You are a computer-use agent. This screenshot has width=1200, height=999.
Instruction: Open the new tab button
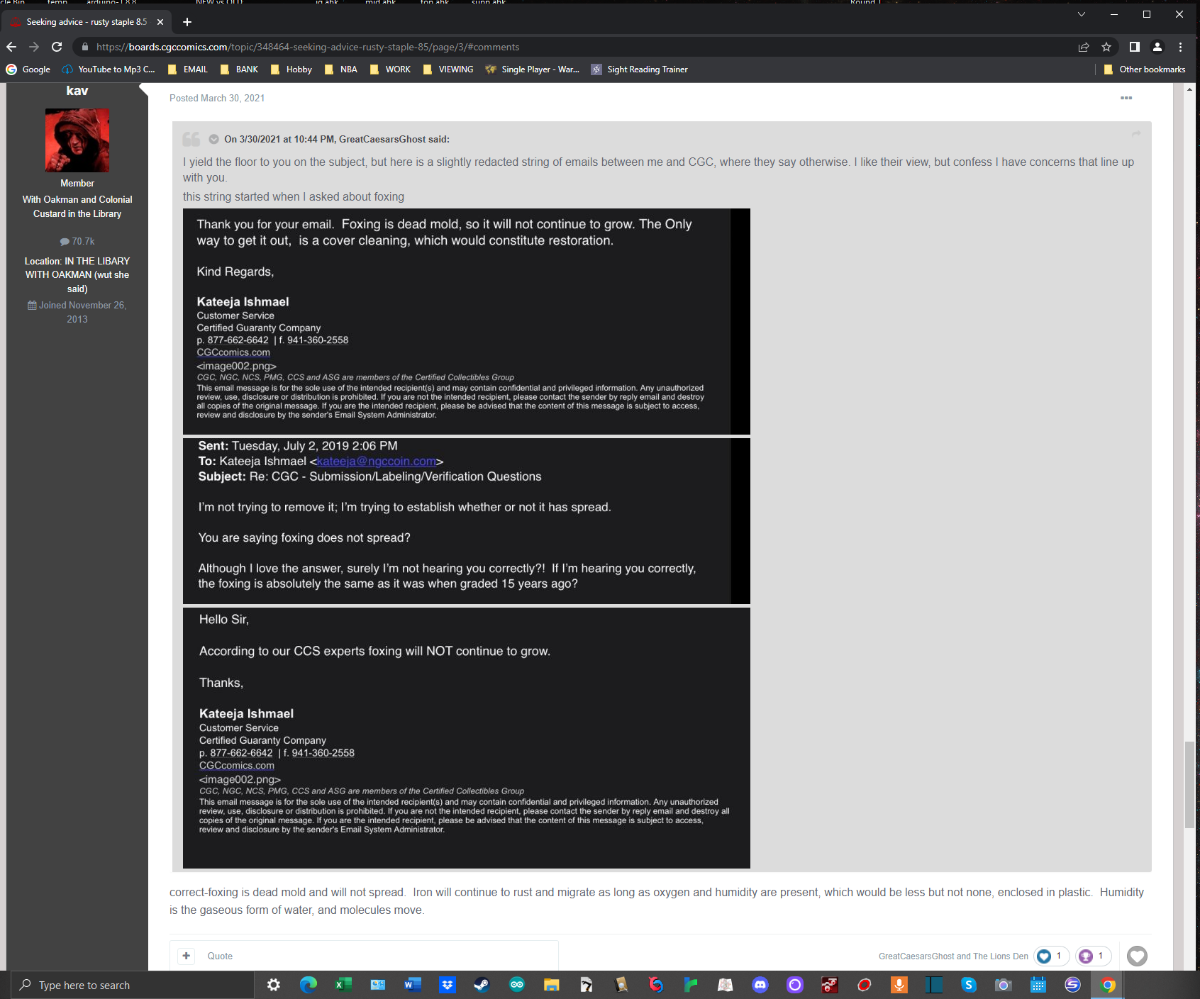click(187, 22)
